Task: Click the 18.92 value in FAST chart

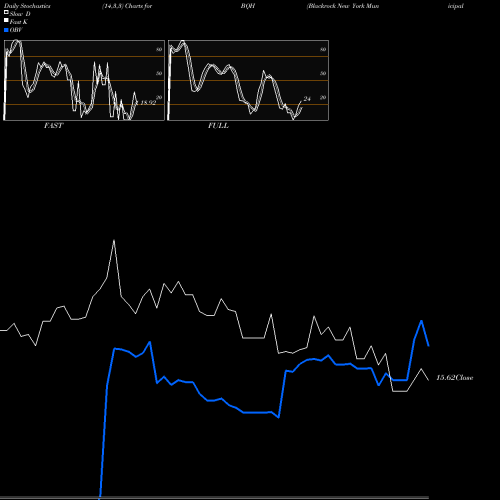Action: [148, 103]
